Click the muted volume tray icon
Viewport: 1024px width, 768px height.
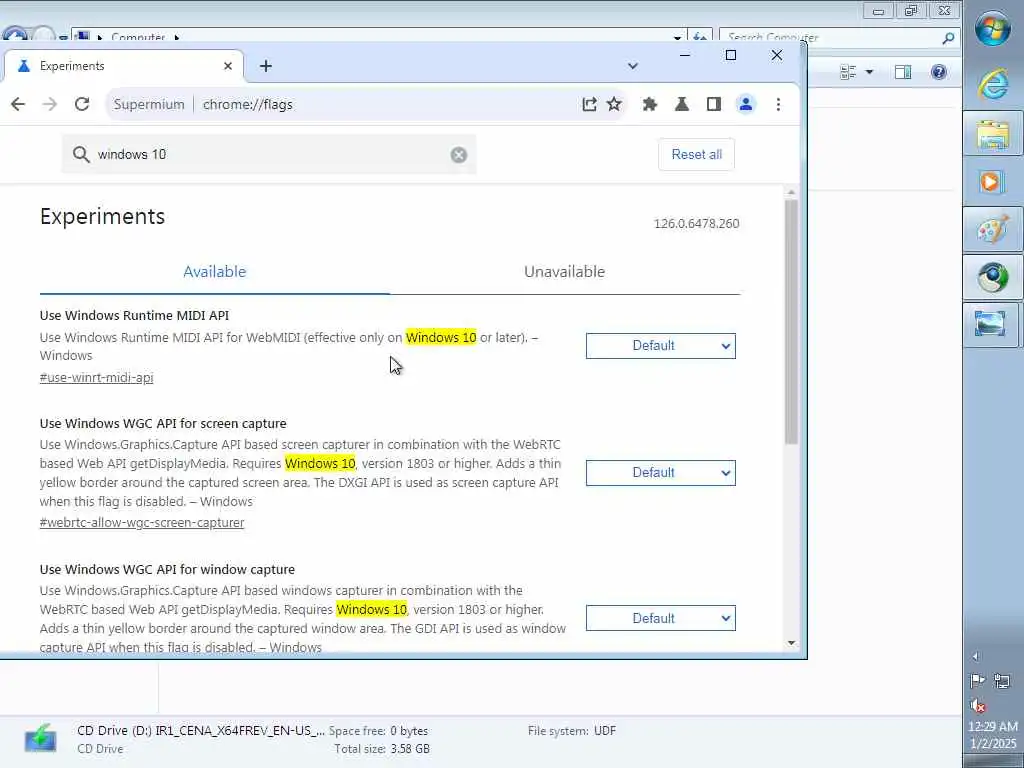(978, 705)
